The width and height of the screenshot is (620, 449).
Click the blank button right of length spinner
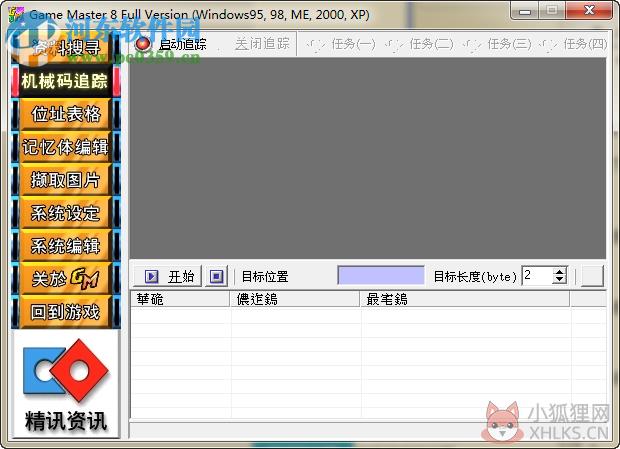[x=592, y=275]
